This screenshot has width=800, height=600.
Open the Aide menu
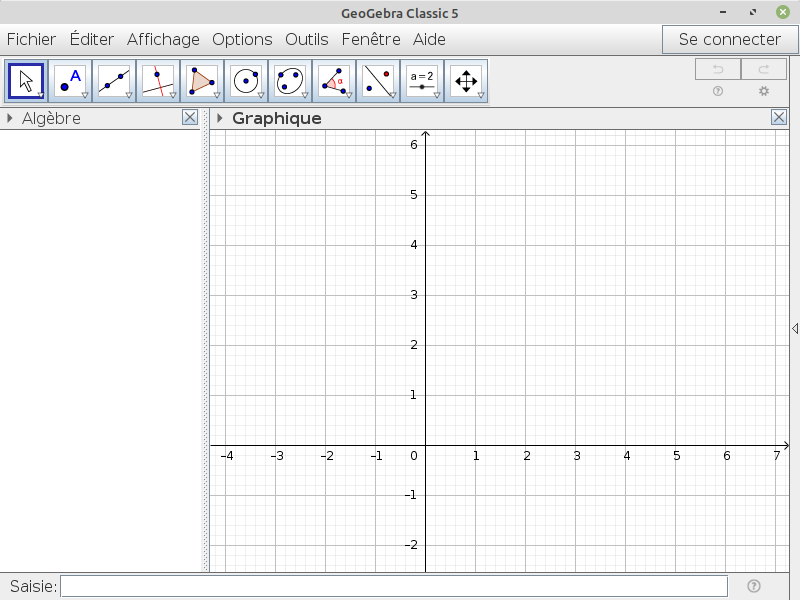[x=429, y=39]
